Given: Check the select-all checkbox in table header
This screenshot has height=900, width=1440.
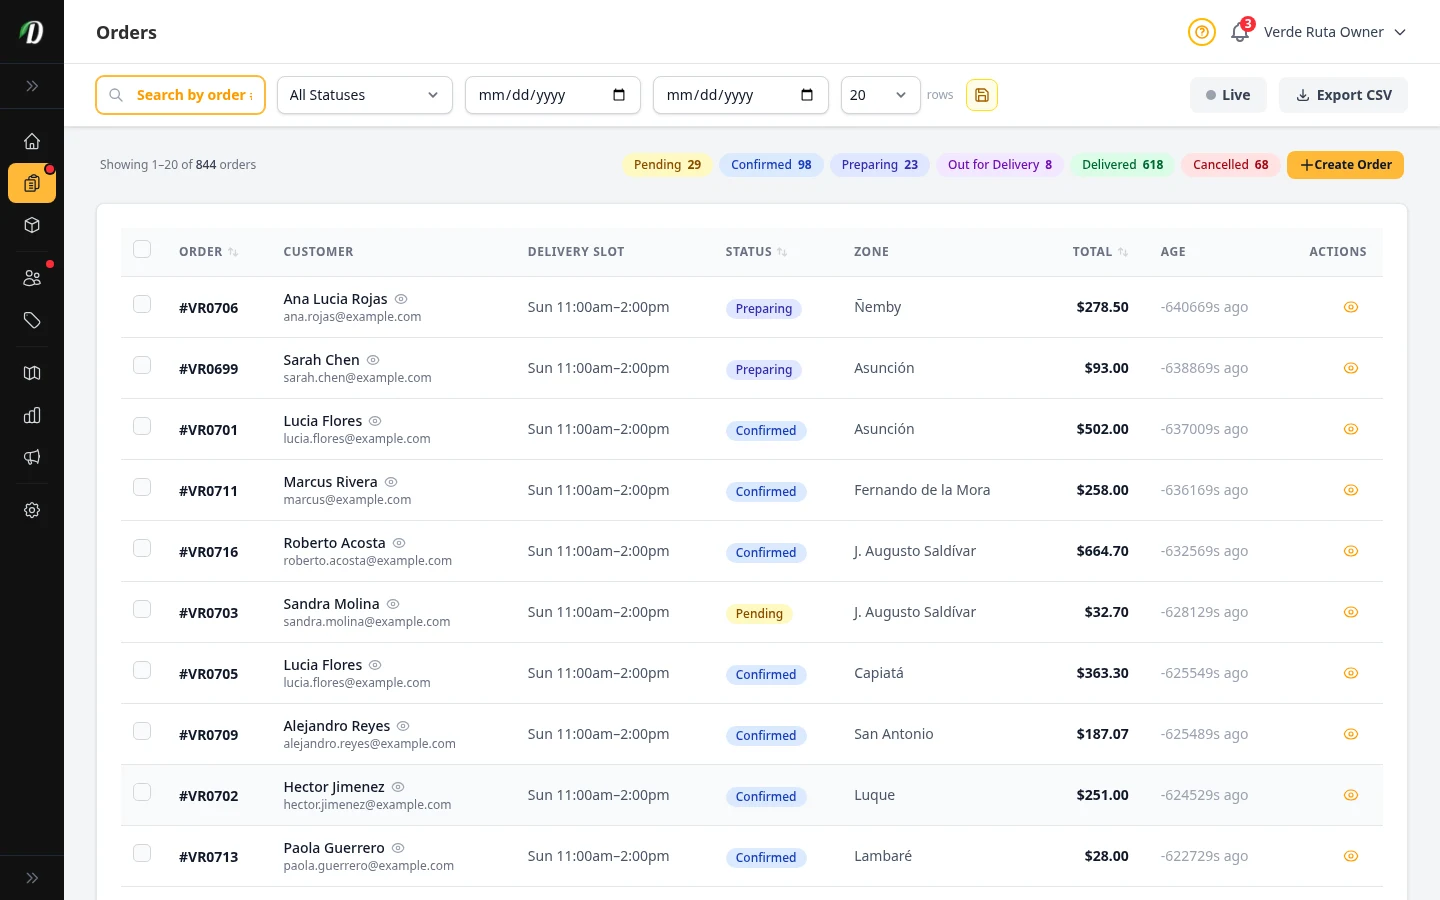Looking at the screenshot, I should [142, 249].
